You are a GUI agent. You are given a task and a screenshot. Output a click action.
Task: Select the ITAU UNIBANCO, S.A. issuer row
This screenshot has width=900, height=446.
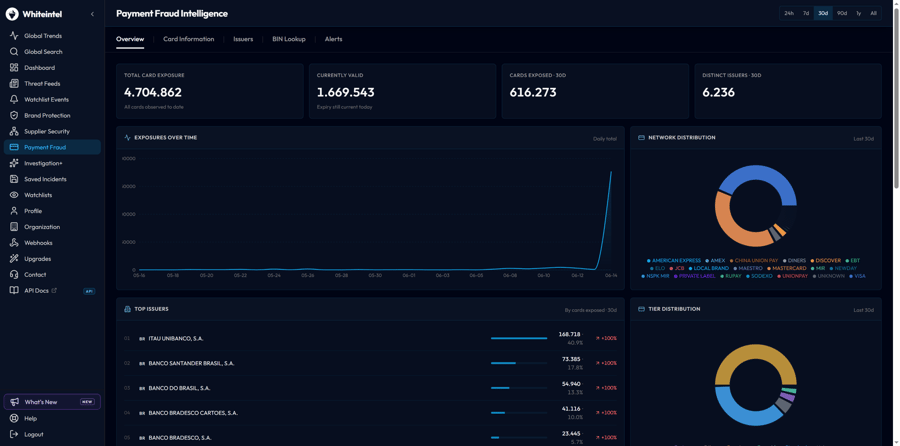tap(370, 338)
